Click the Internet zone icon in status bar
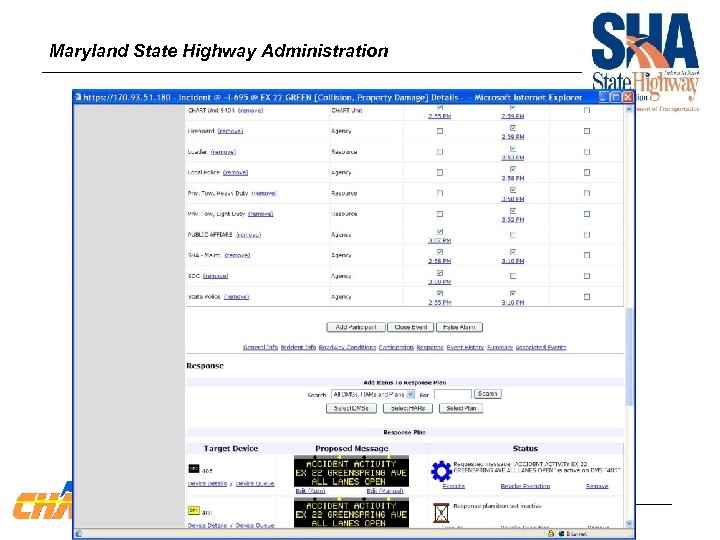The image size is (720, 540). coord(561,534)
